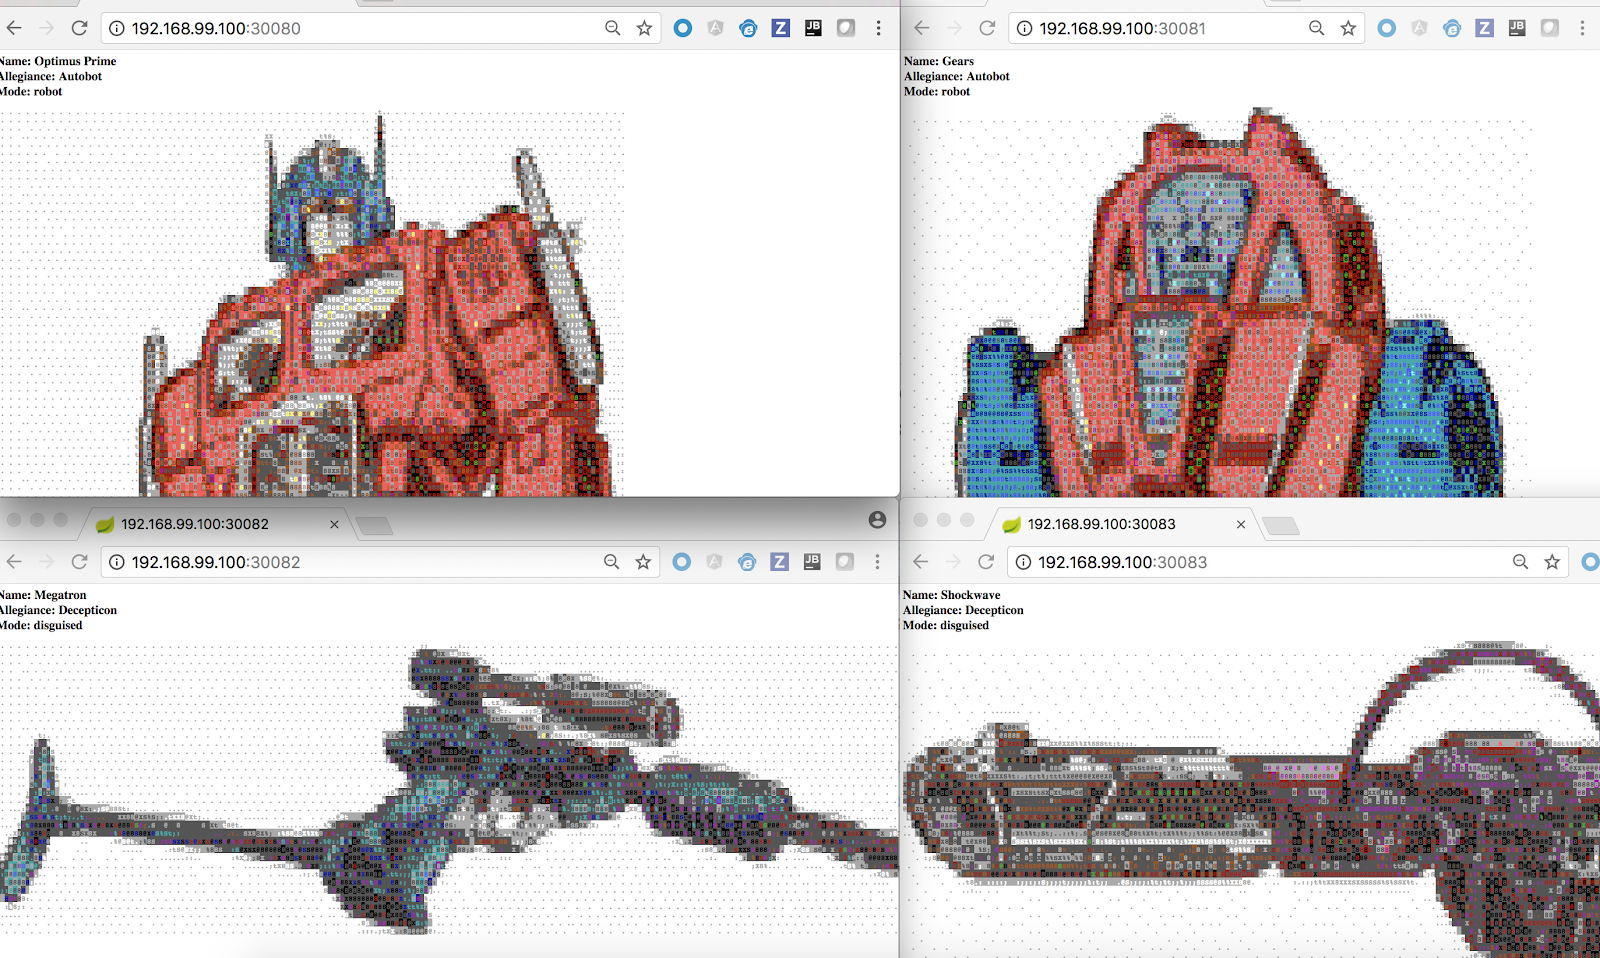Focus the address bar showing port 30081

tap(1187, 28)
